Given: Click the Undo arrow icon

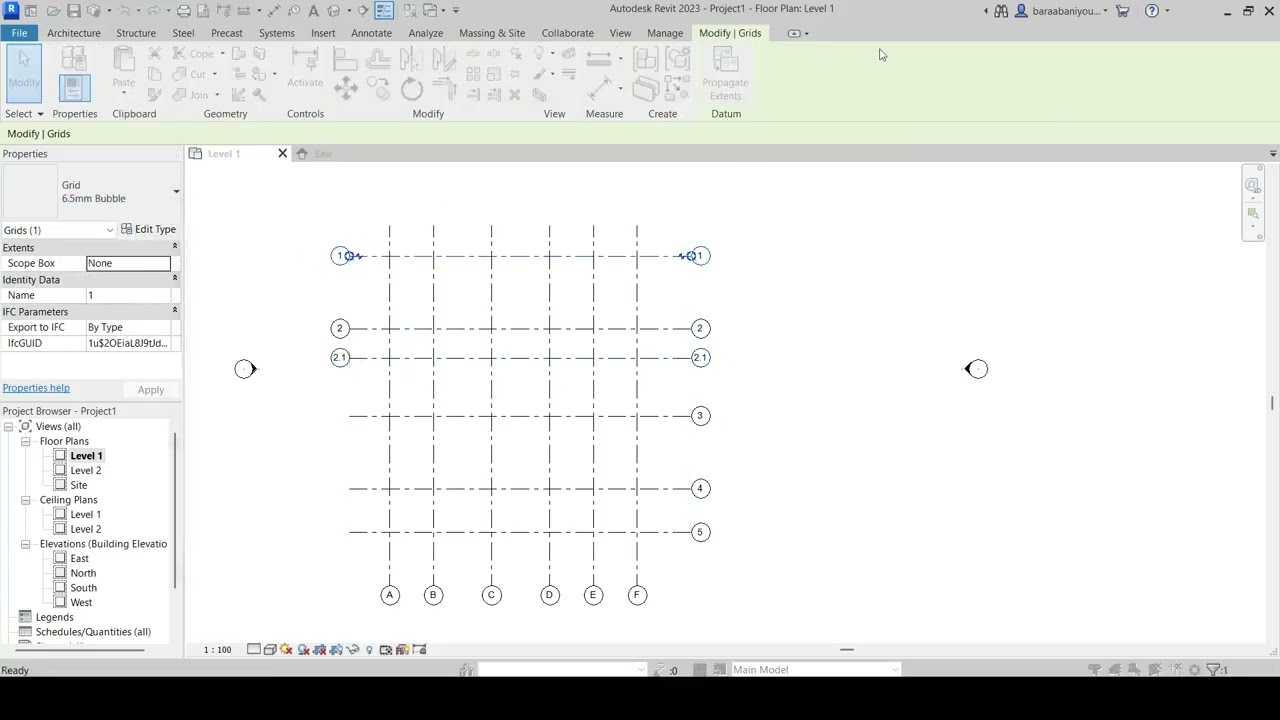Looking at the screenshot, I should tap(125, 10).
